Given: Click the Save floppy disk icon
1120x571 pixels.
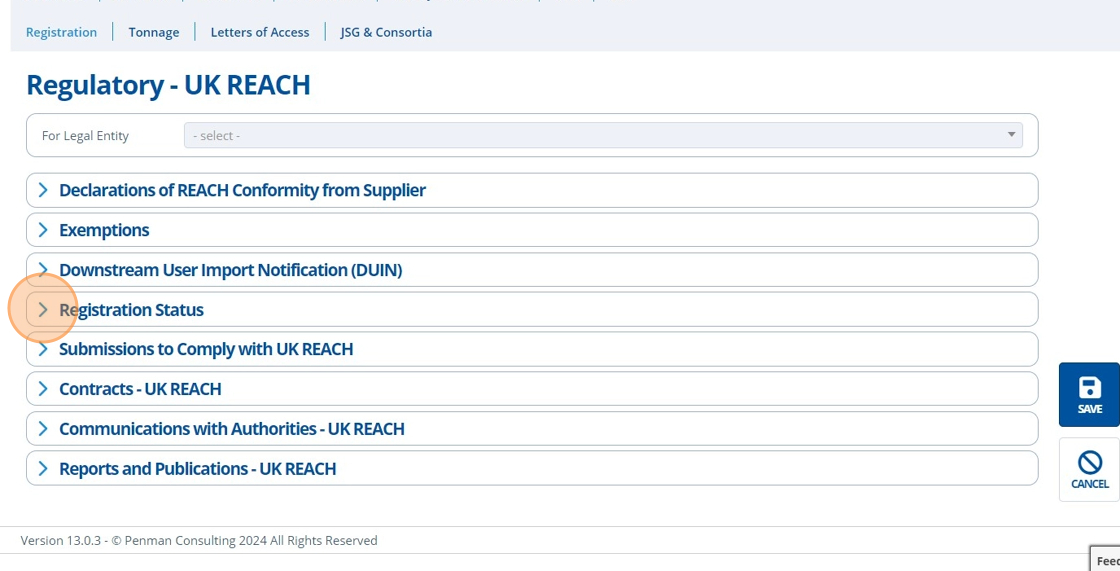Looking at the screenshot, I should tap(1089, 388).
